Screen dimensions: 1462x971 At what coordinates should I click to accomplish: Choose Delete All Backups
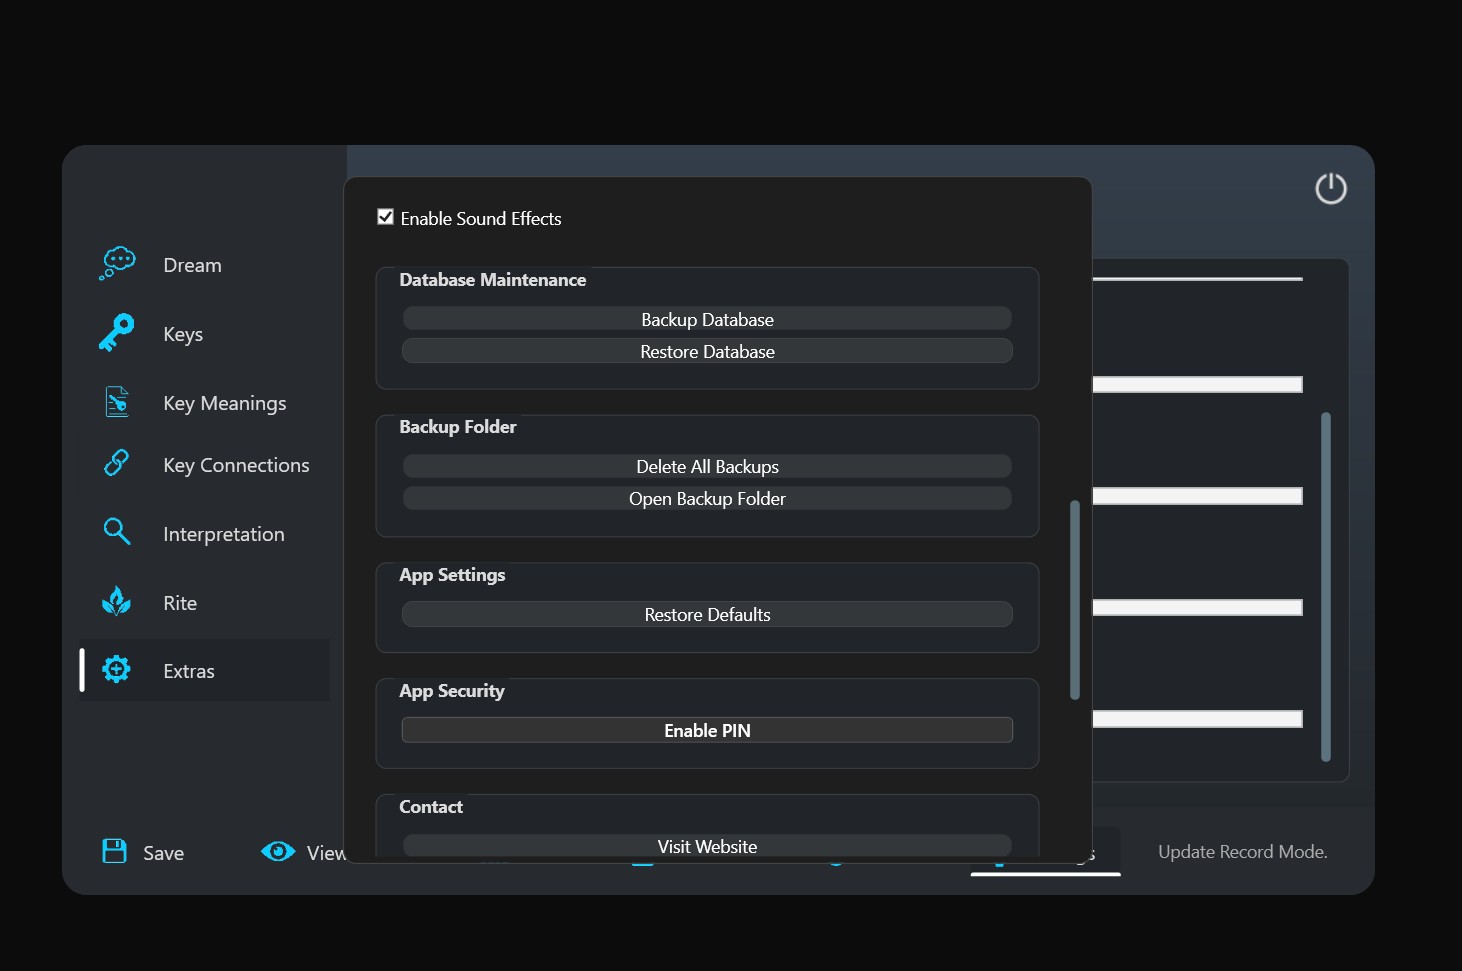point(707,466)
